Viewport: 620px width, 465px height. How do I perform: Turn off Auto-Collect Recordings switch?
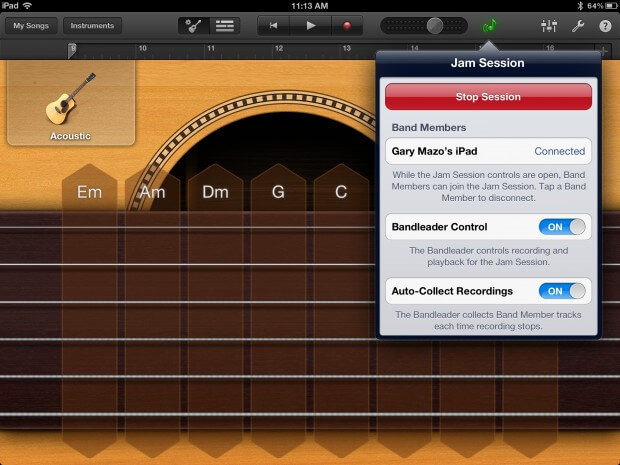pyautogui.click(x=562, y=291)
